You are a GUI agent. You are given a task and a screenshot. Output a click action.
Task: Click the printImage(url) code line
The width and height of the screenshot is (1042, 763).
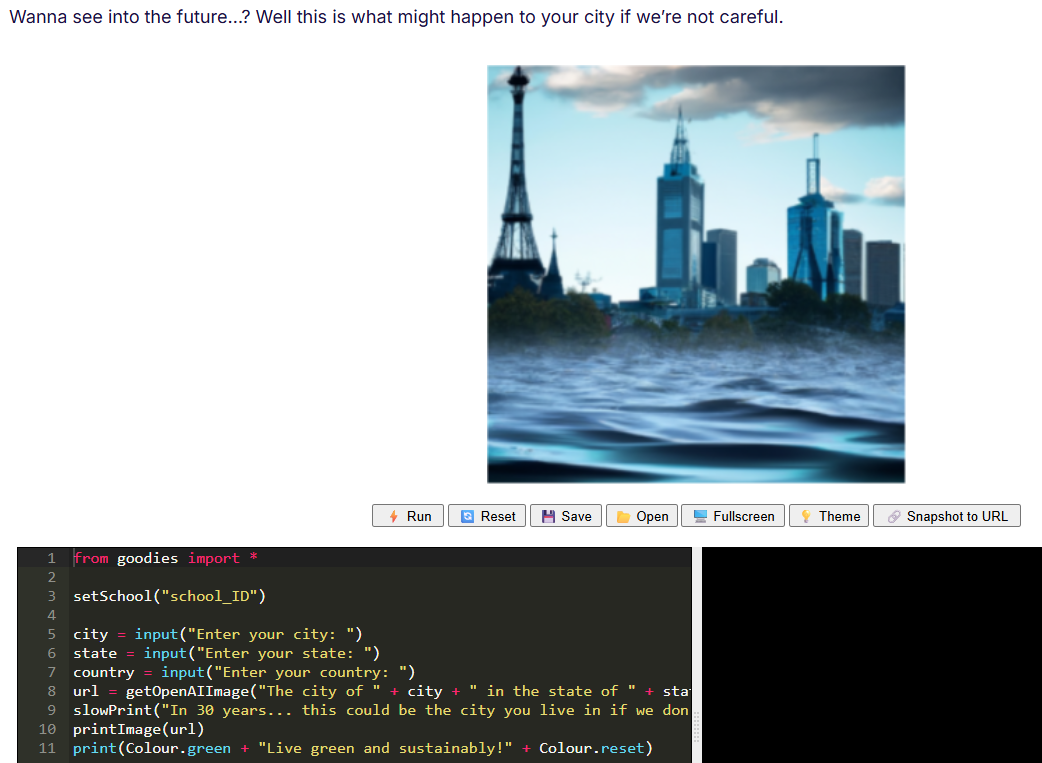pos(138,729)
